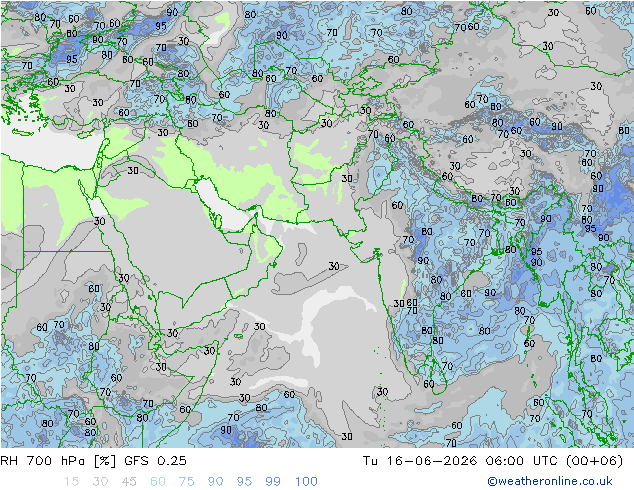Click the Qatar peninsula outline

[x=219, y=222]
